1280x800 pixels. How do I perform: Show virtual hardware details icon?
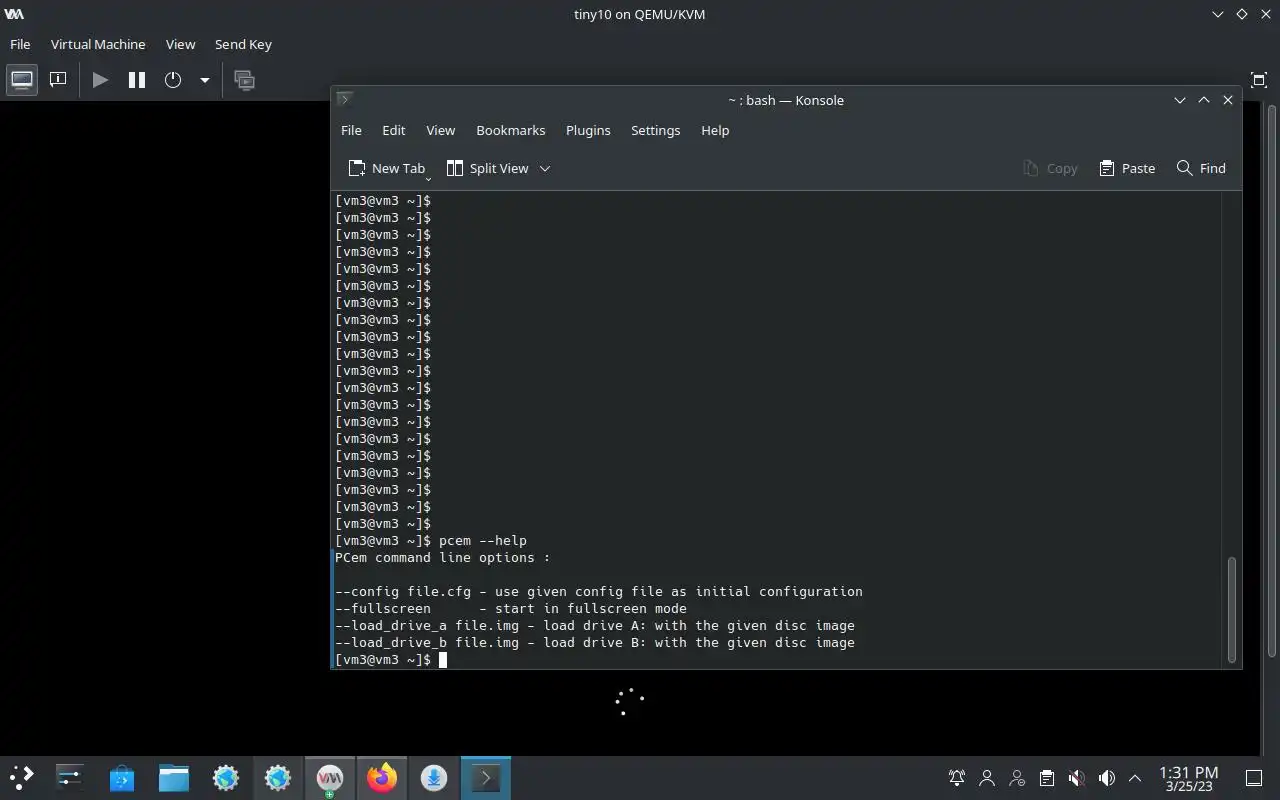pos(58,80)
